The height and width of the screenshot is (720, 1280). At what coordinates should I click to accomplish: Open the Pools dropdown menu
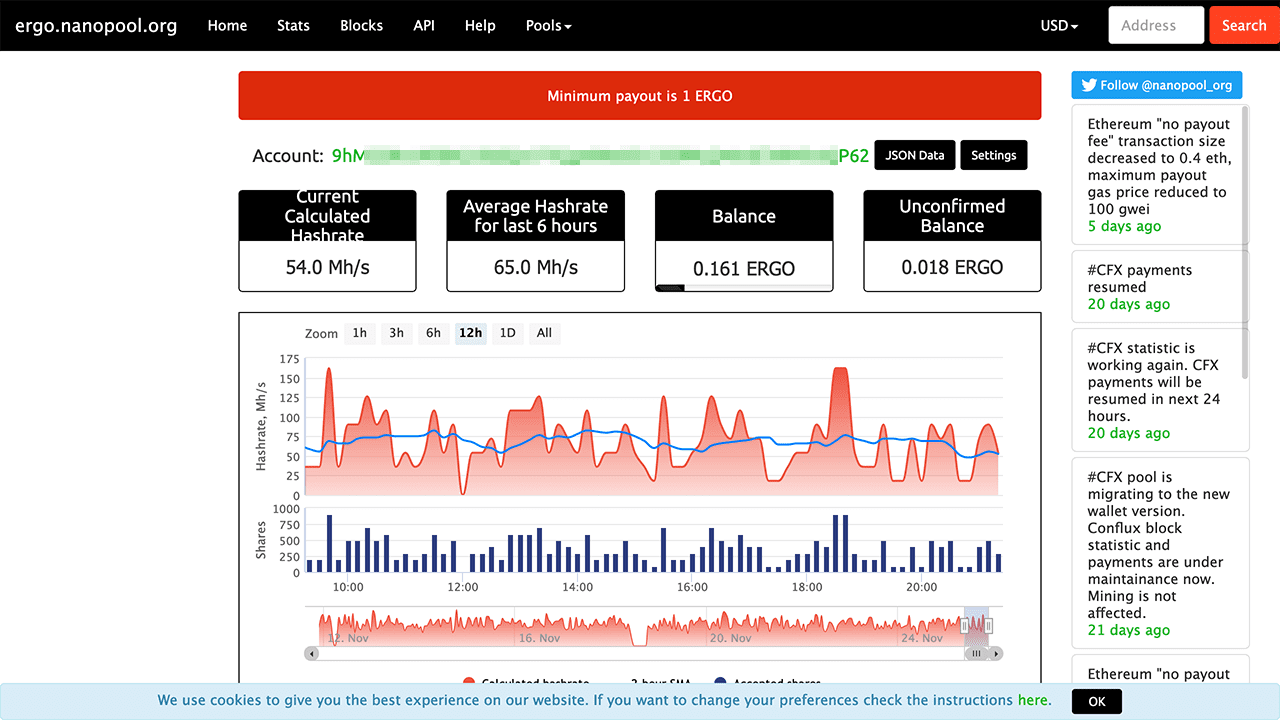coord(548,26)
